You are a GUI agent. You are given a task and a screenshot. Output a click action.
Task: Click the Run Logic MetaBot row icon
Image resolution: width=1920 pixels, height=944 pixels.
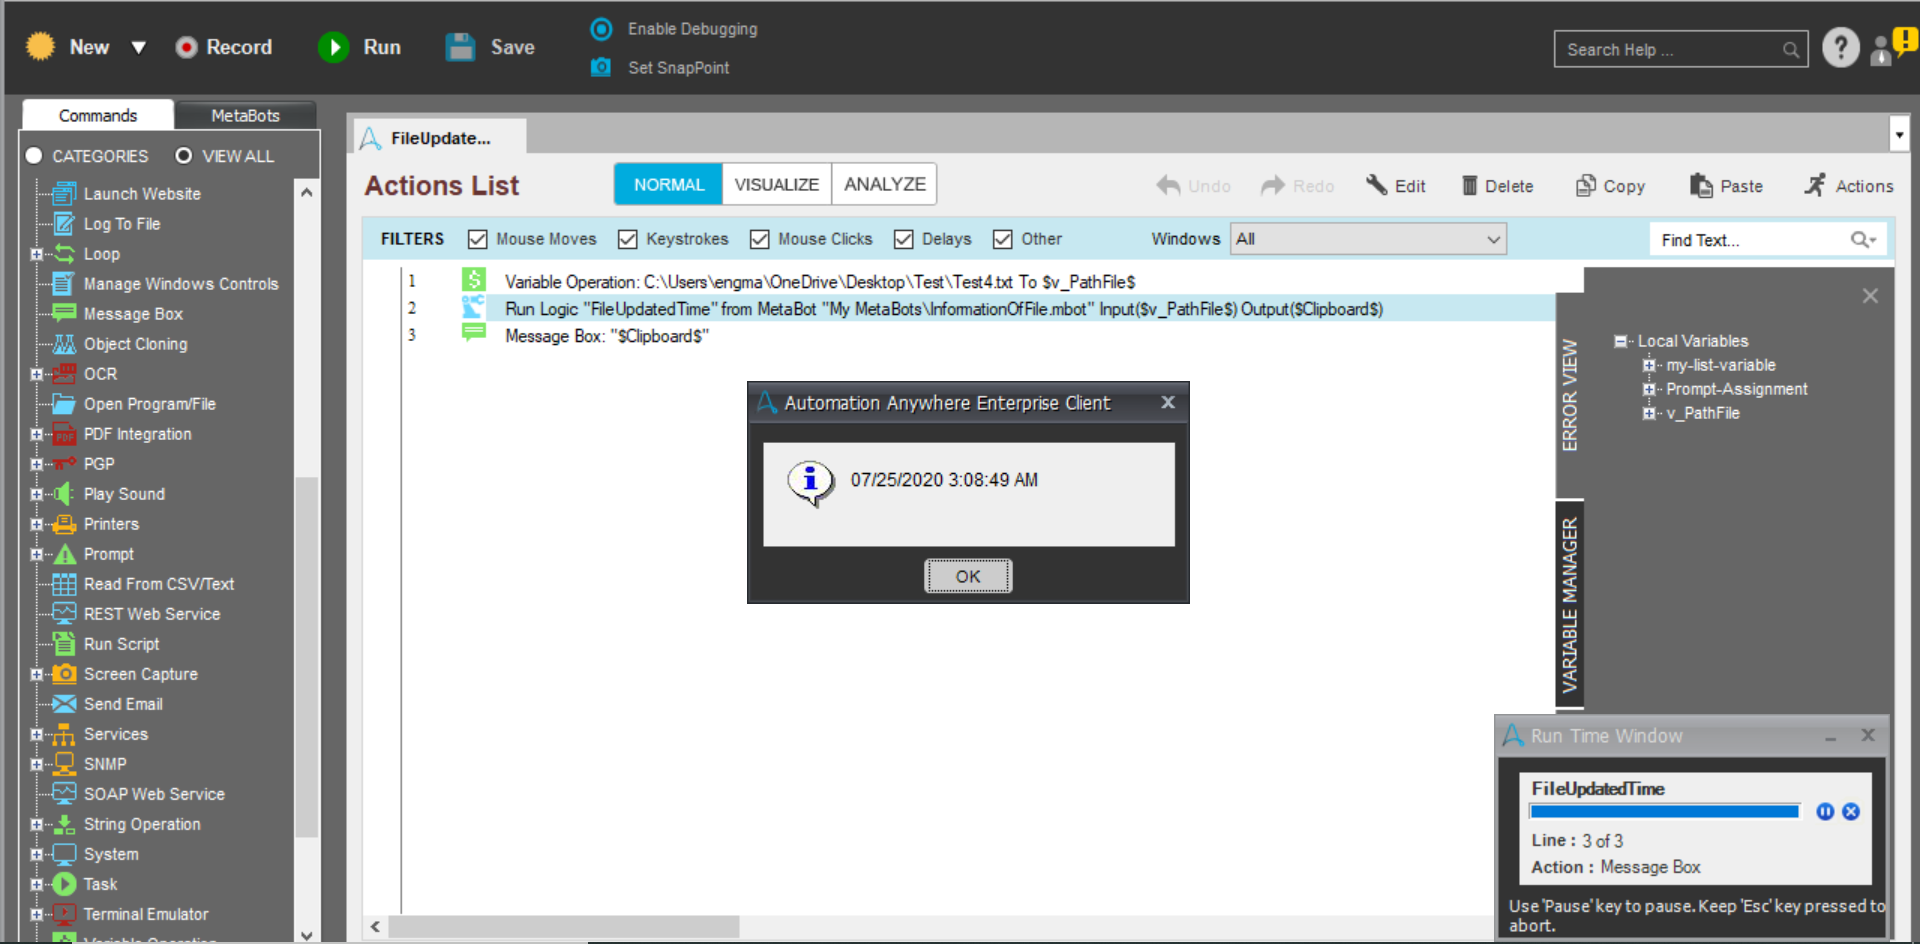(x=473, y=307)
